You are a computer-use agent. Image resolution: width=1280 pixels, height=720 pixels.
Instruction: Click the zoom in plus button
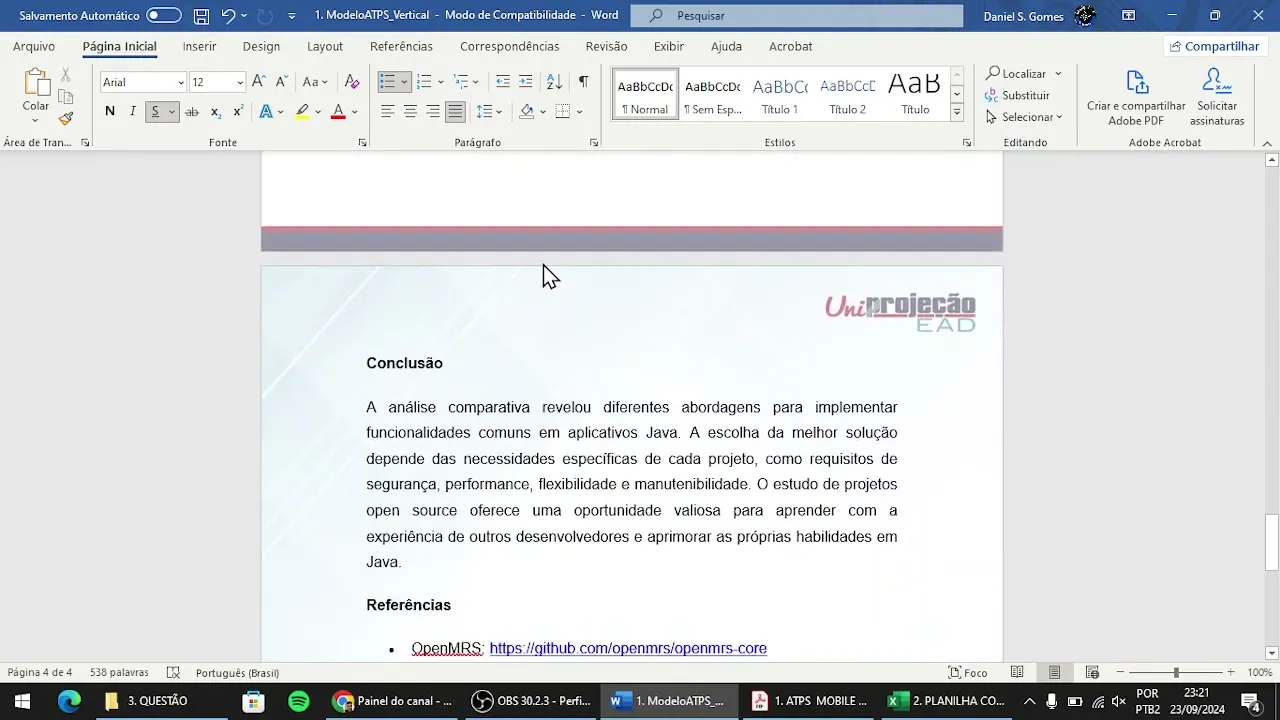tap(1230, 672)
